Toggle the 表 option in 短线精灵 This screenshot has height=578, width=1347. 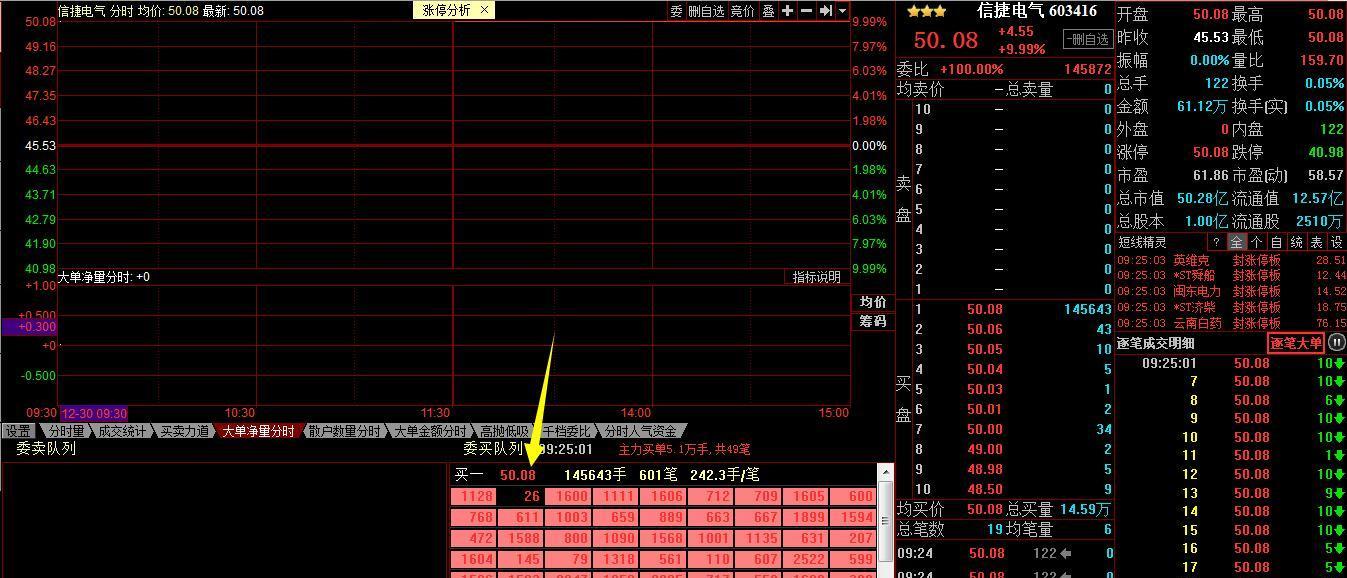(1317, 242)
